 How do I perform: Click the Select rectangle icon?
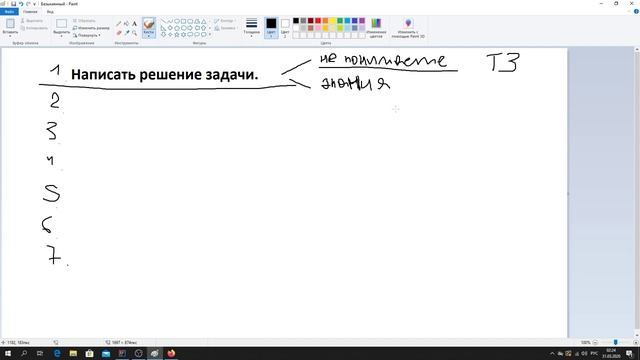62,24
